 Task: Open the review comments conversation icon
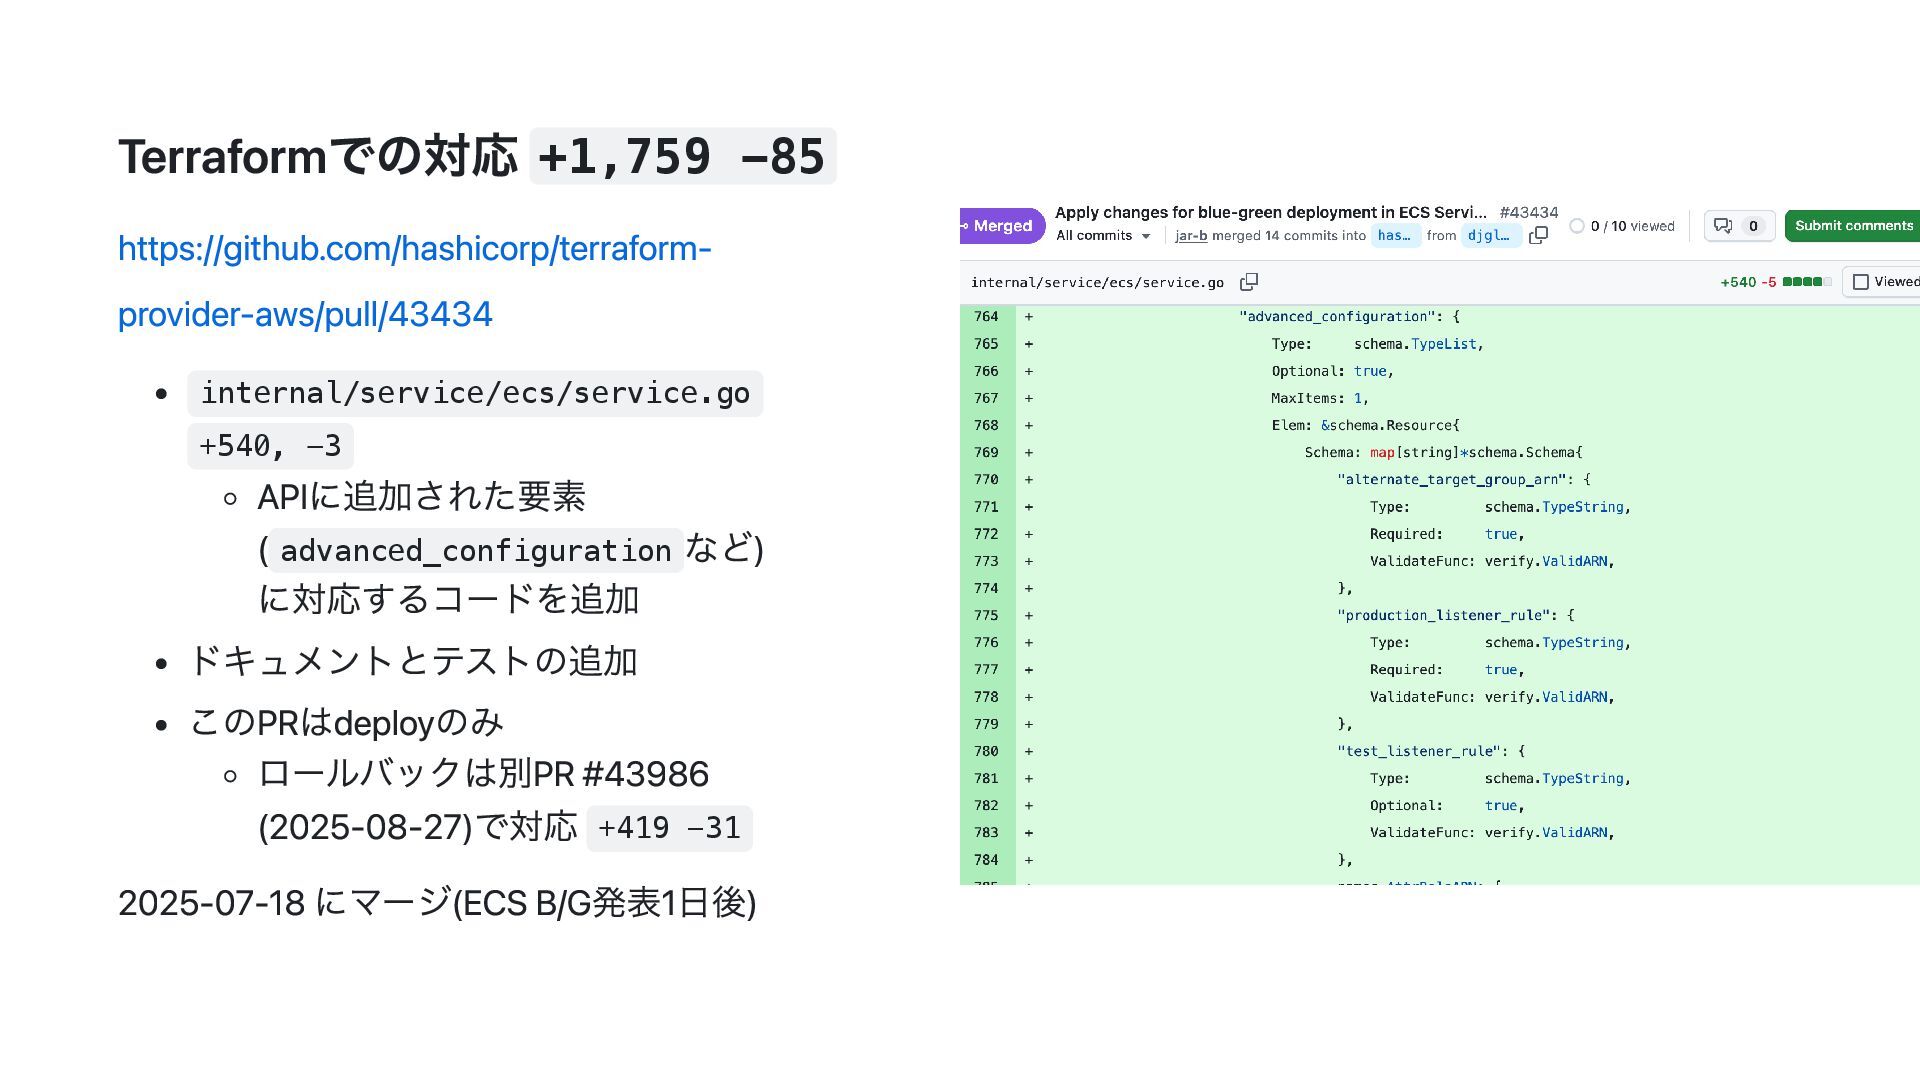[1724, 226]
